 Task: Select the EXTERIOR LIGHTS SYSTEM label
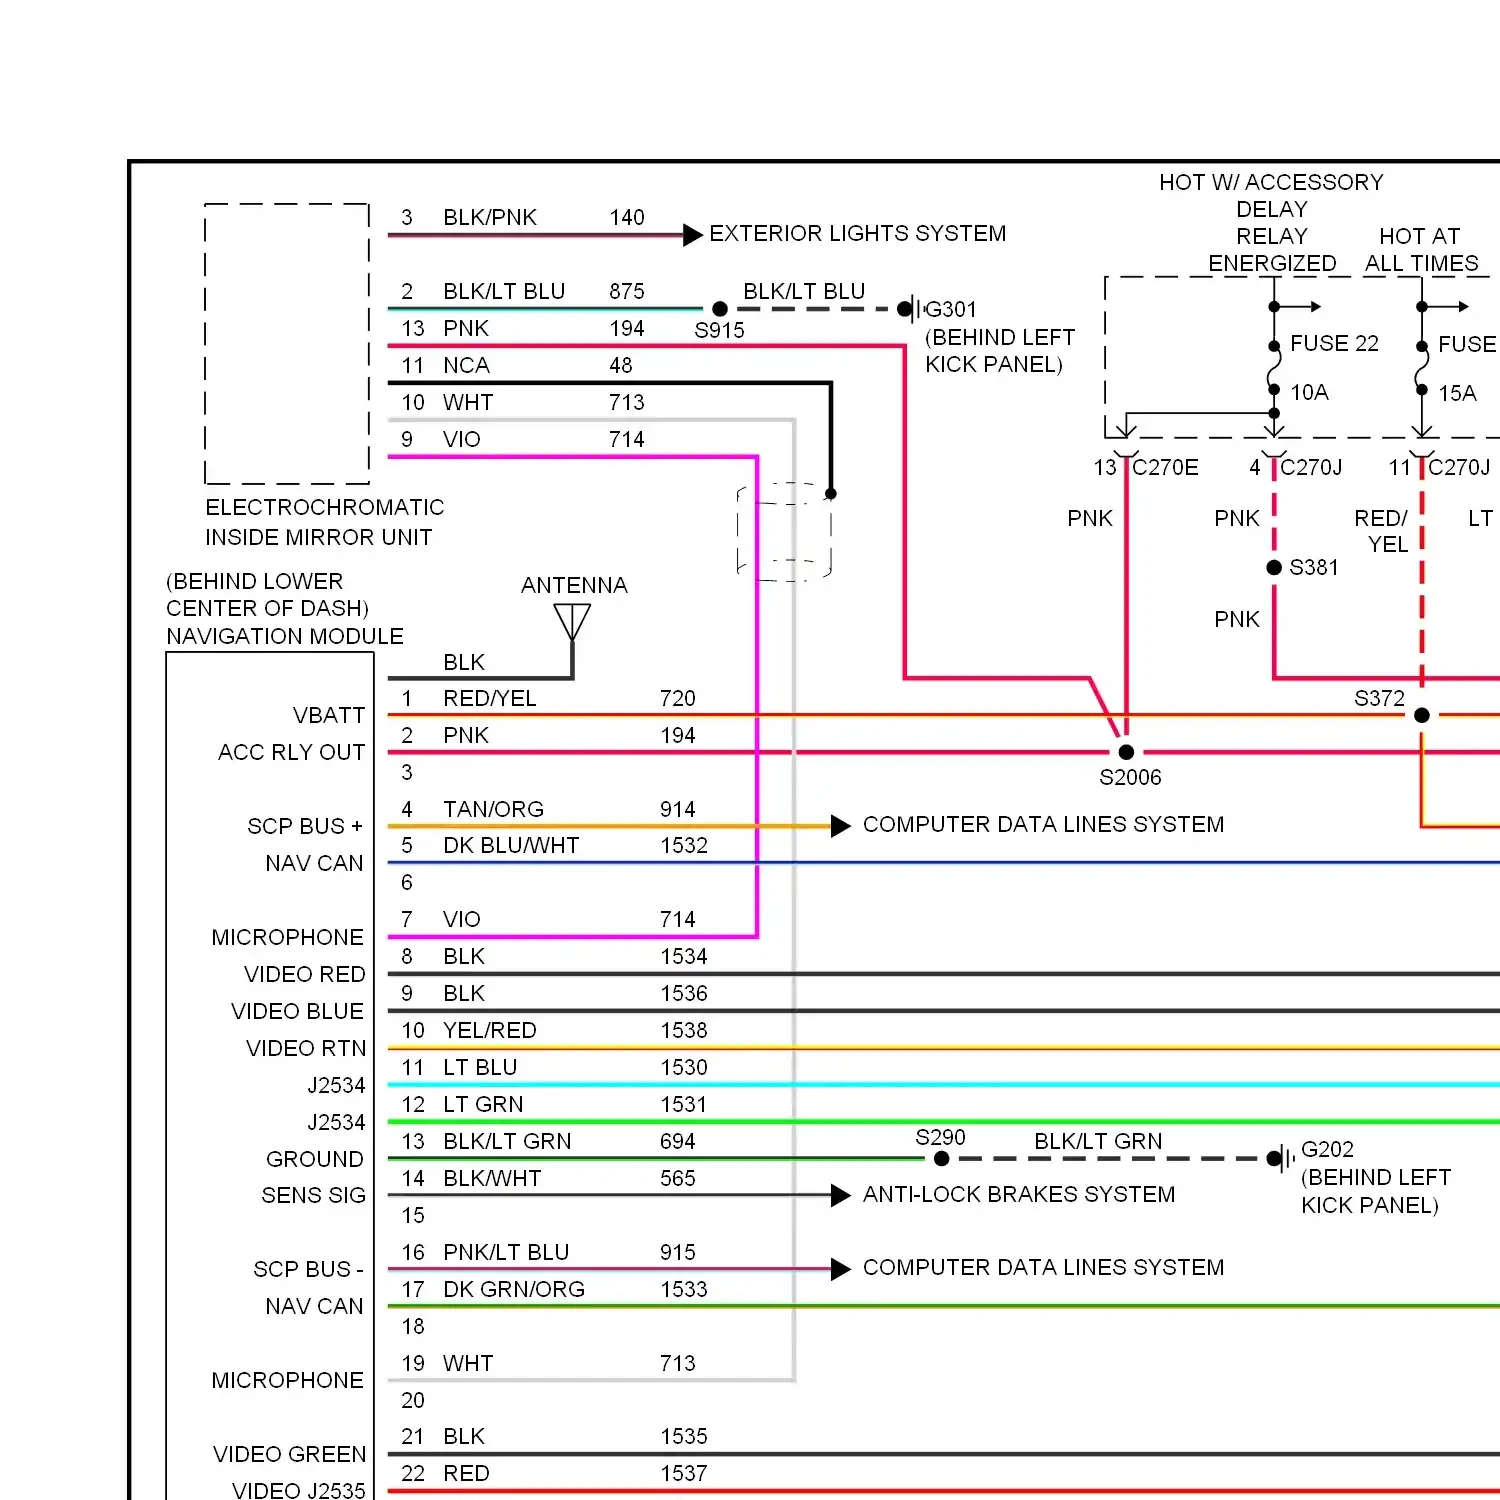pos(858,233)
